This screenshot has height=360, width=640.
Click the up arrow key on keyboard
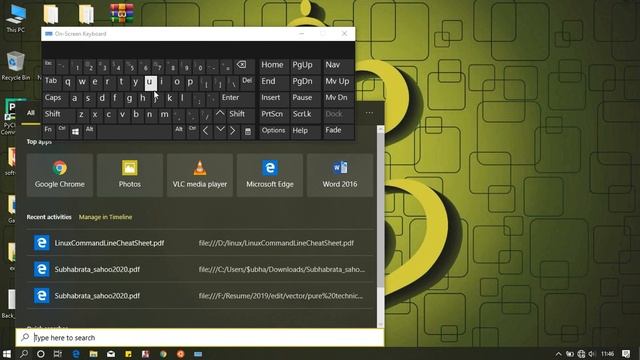[220, 113]
